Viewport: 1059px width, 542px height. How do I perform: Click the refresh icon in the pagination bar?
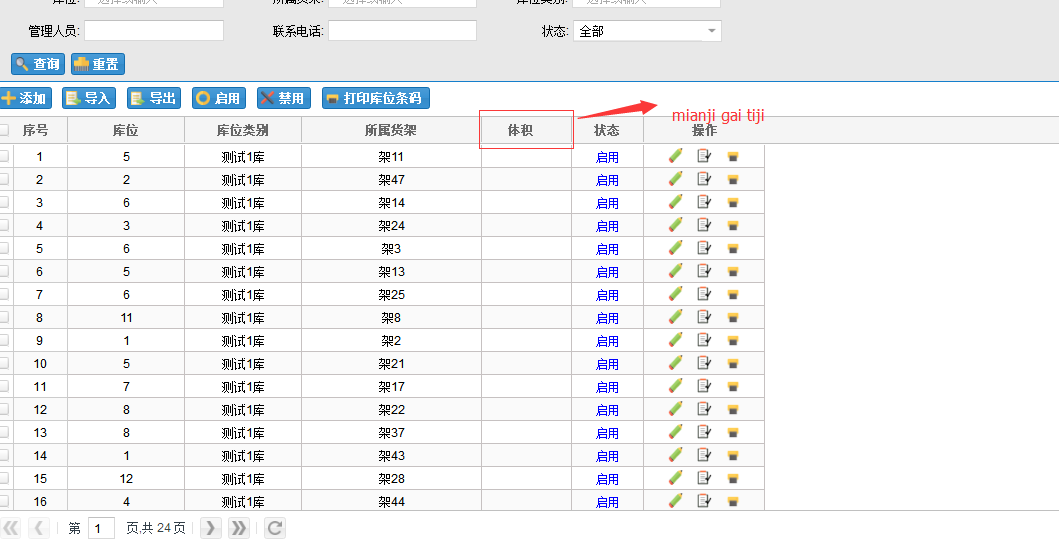pyautogui.click(x=275, y=528)
